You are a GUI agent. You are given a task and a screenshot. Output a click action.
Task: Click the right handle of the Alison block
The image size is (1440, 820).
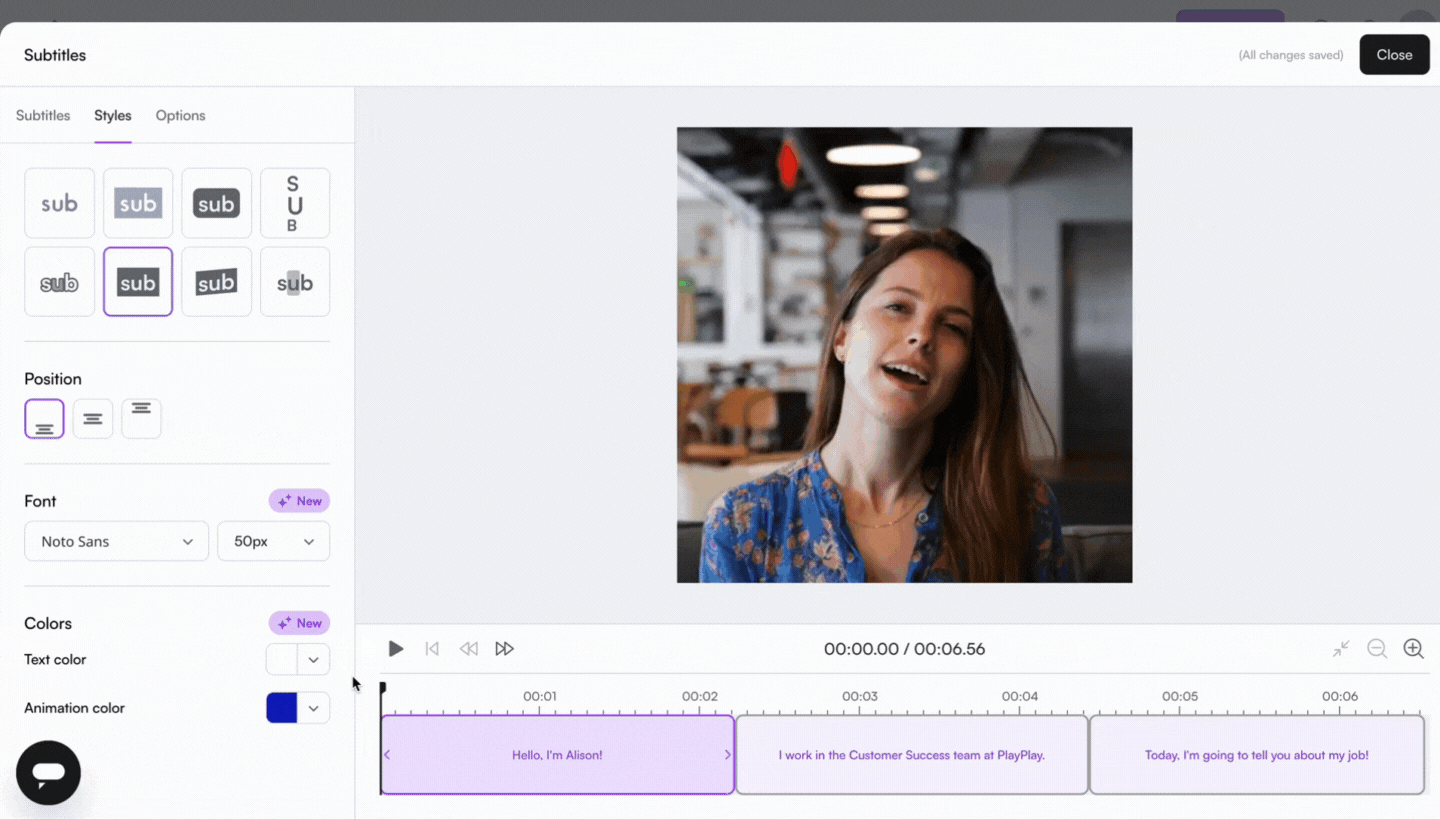(727, 755)
